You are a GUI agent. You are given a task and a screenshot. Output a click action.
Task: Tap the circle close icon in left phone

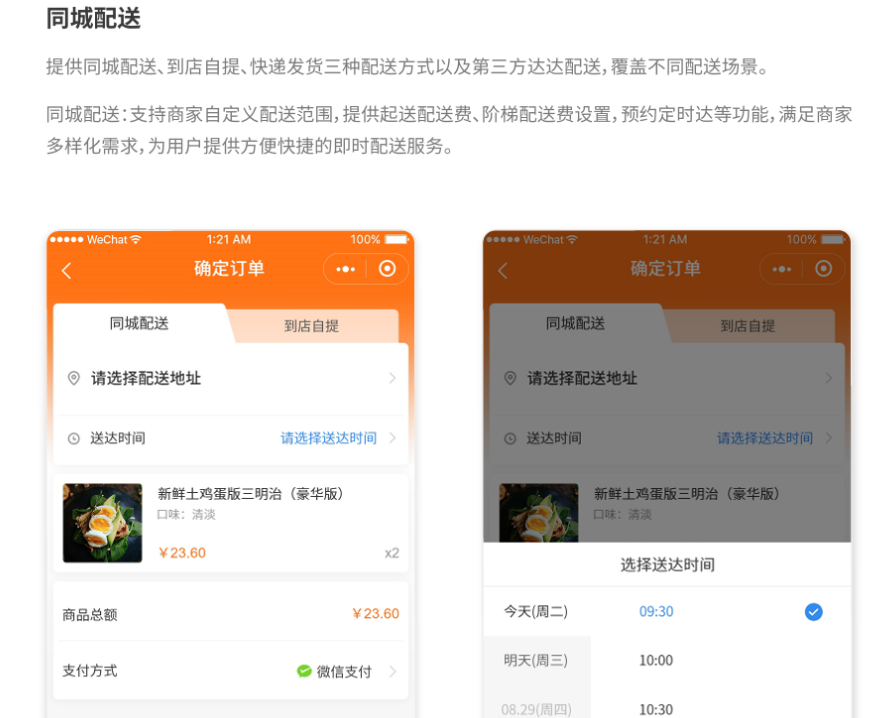388,269
